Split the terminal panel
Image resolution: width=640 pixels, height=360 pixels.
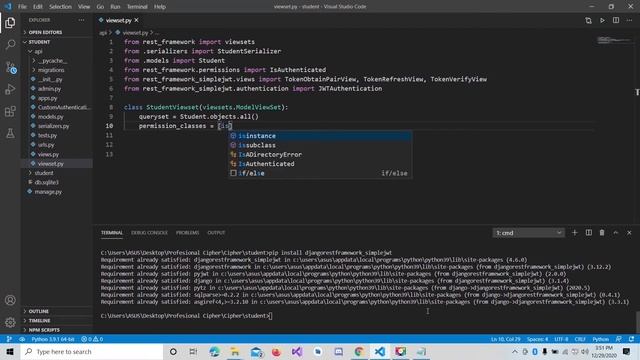pos(589,233)
